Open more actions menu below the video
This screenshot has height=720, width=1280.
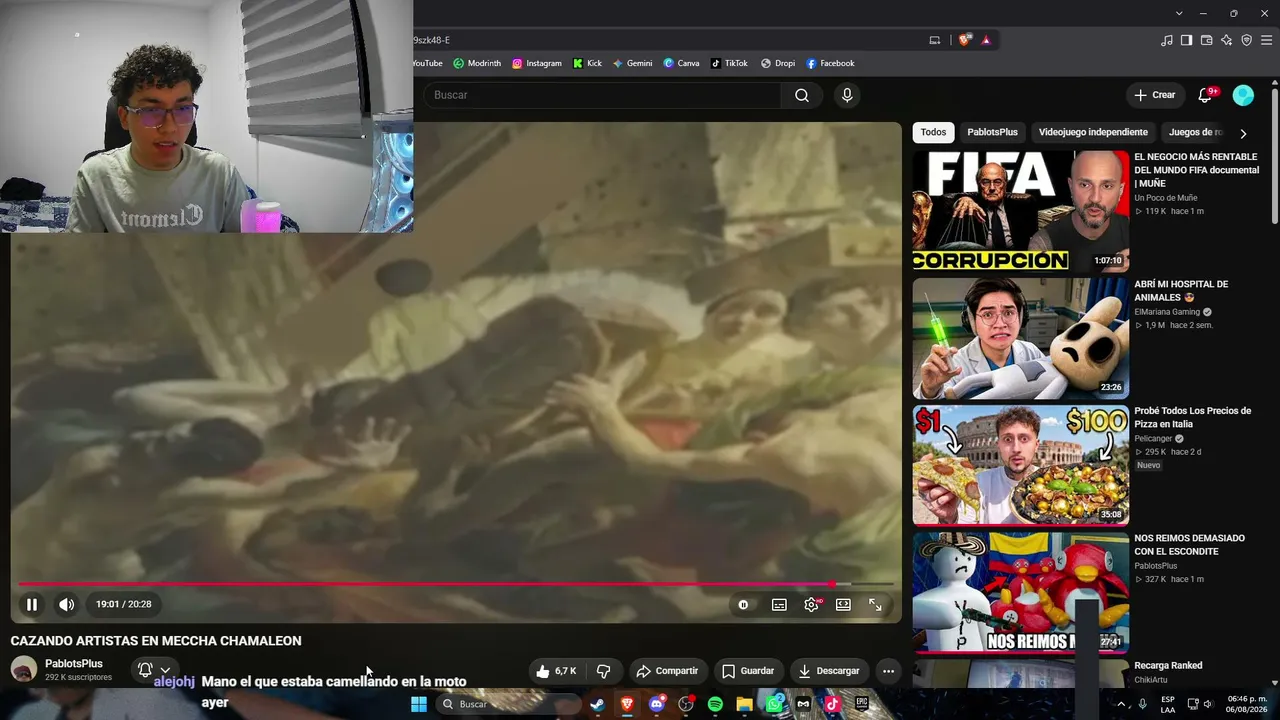888,671
